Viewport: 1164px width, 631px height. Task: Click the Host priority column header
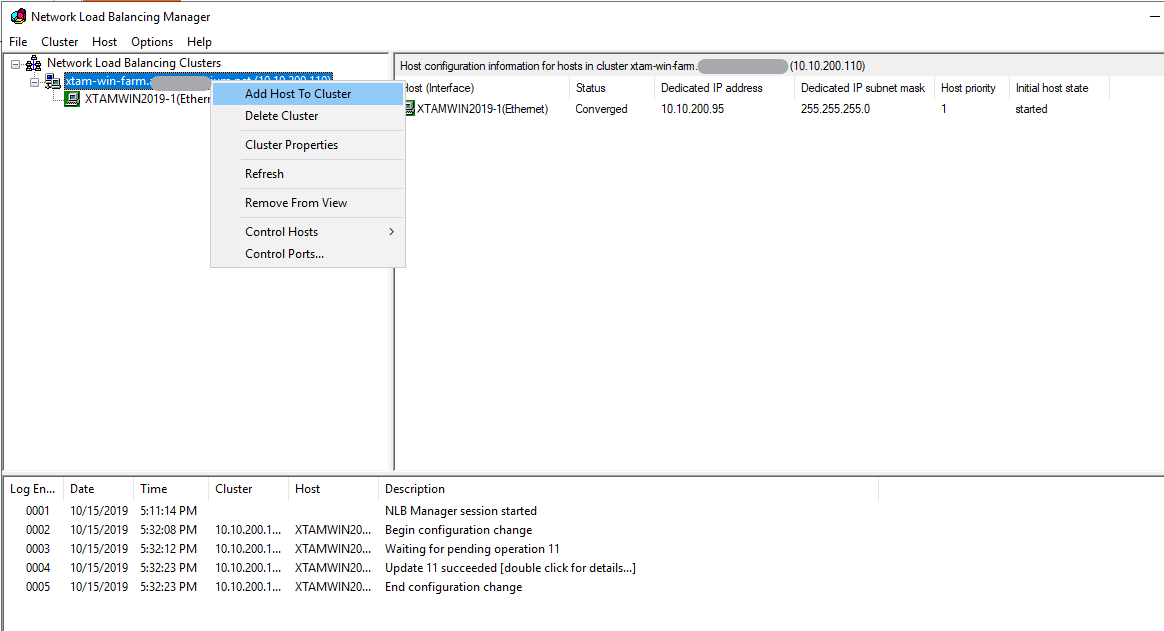[x=968, y=88]
